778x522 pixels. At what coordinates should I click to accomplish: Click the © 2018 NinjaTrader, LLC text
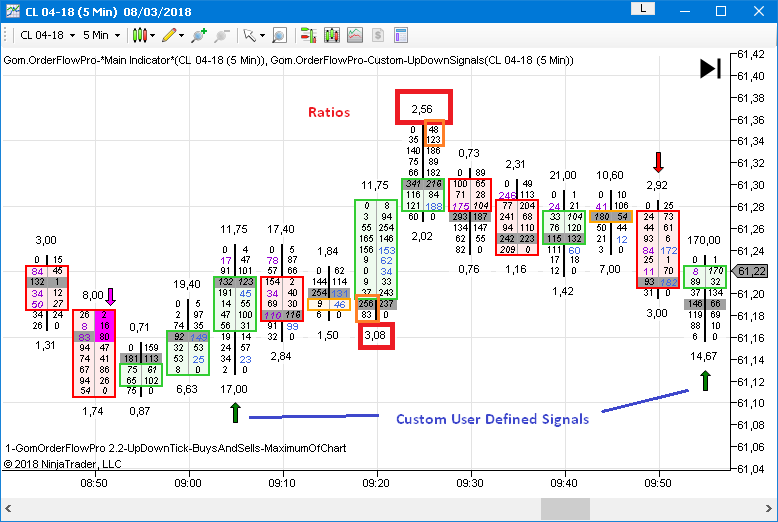click(x=63, y=464)
